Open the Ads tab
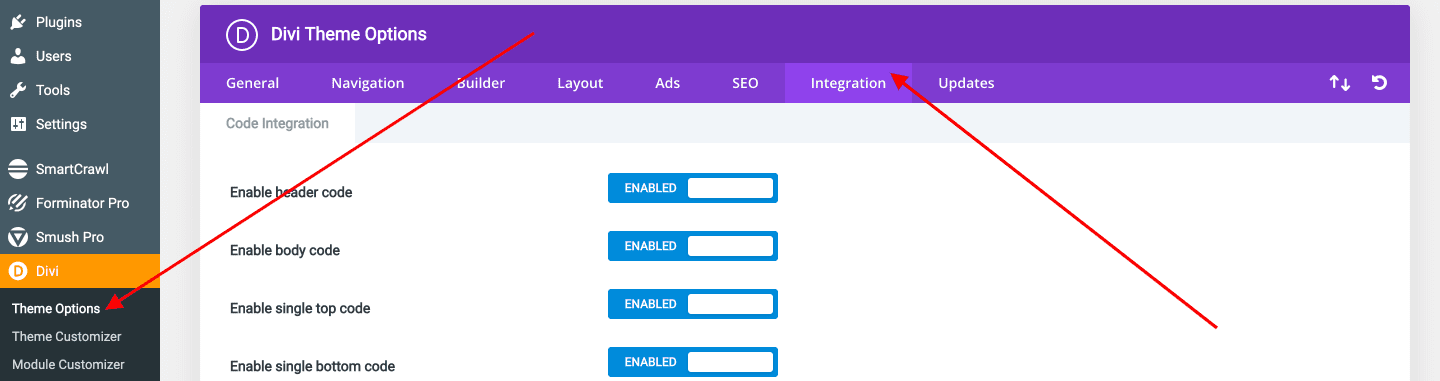Viewport: 1440px width, 381px height. click(x=668, y=83)
